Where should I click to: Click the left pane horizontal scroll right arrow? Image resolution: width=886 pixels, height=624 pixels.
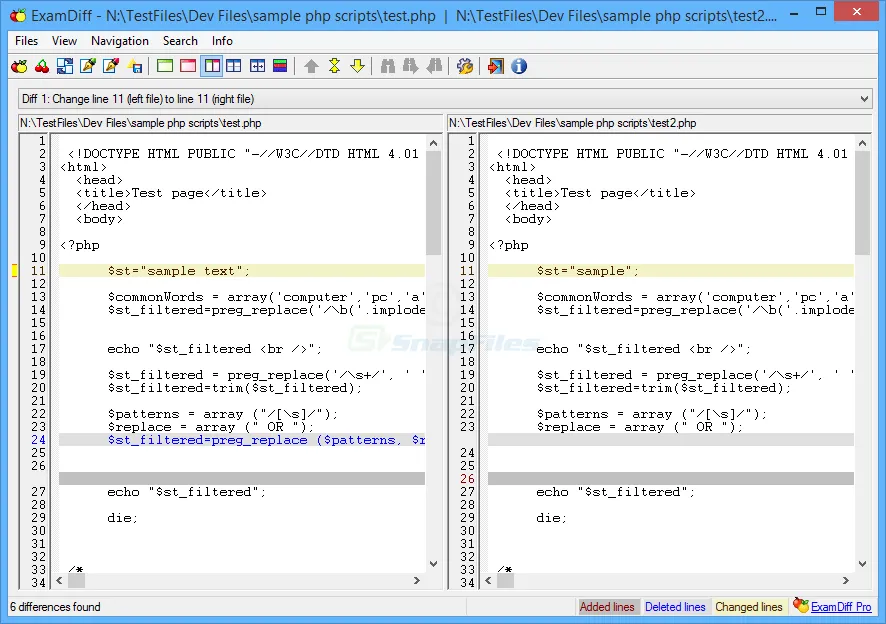417,580
